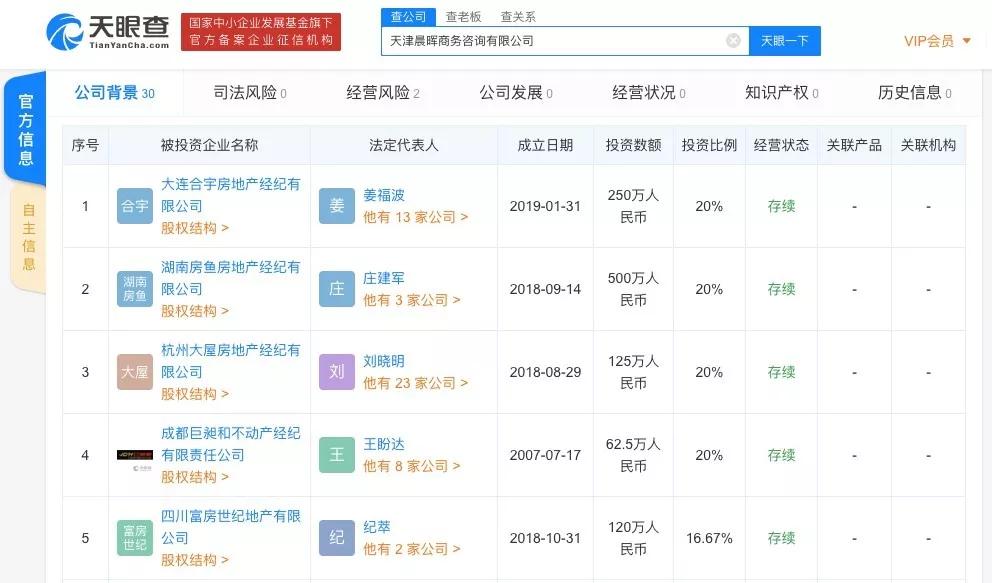Screen dimensions: 992x583
Task: Select the 自主信息 side tab
Action: (28, 237)
